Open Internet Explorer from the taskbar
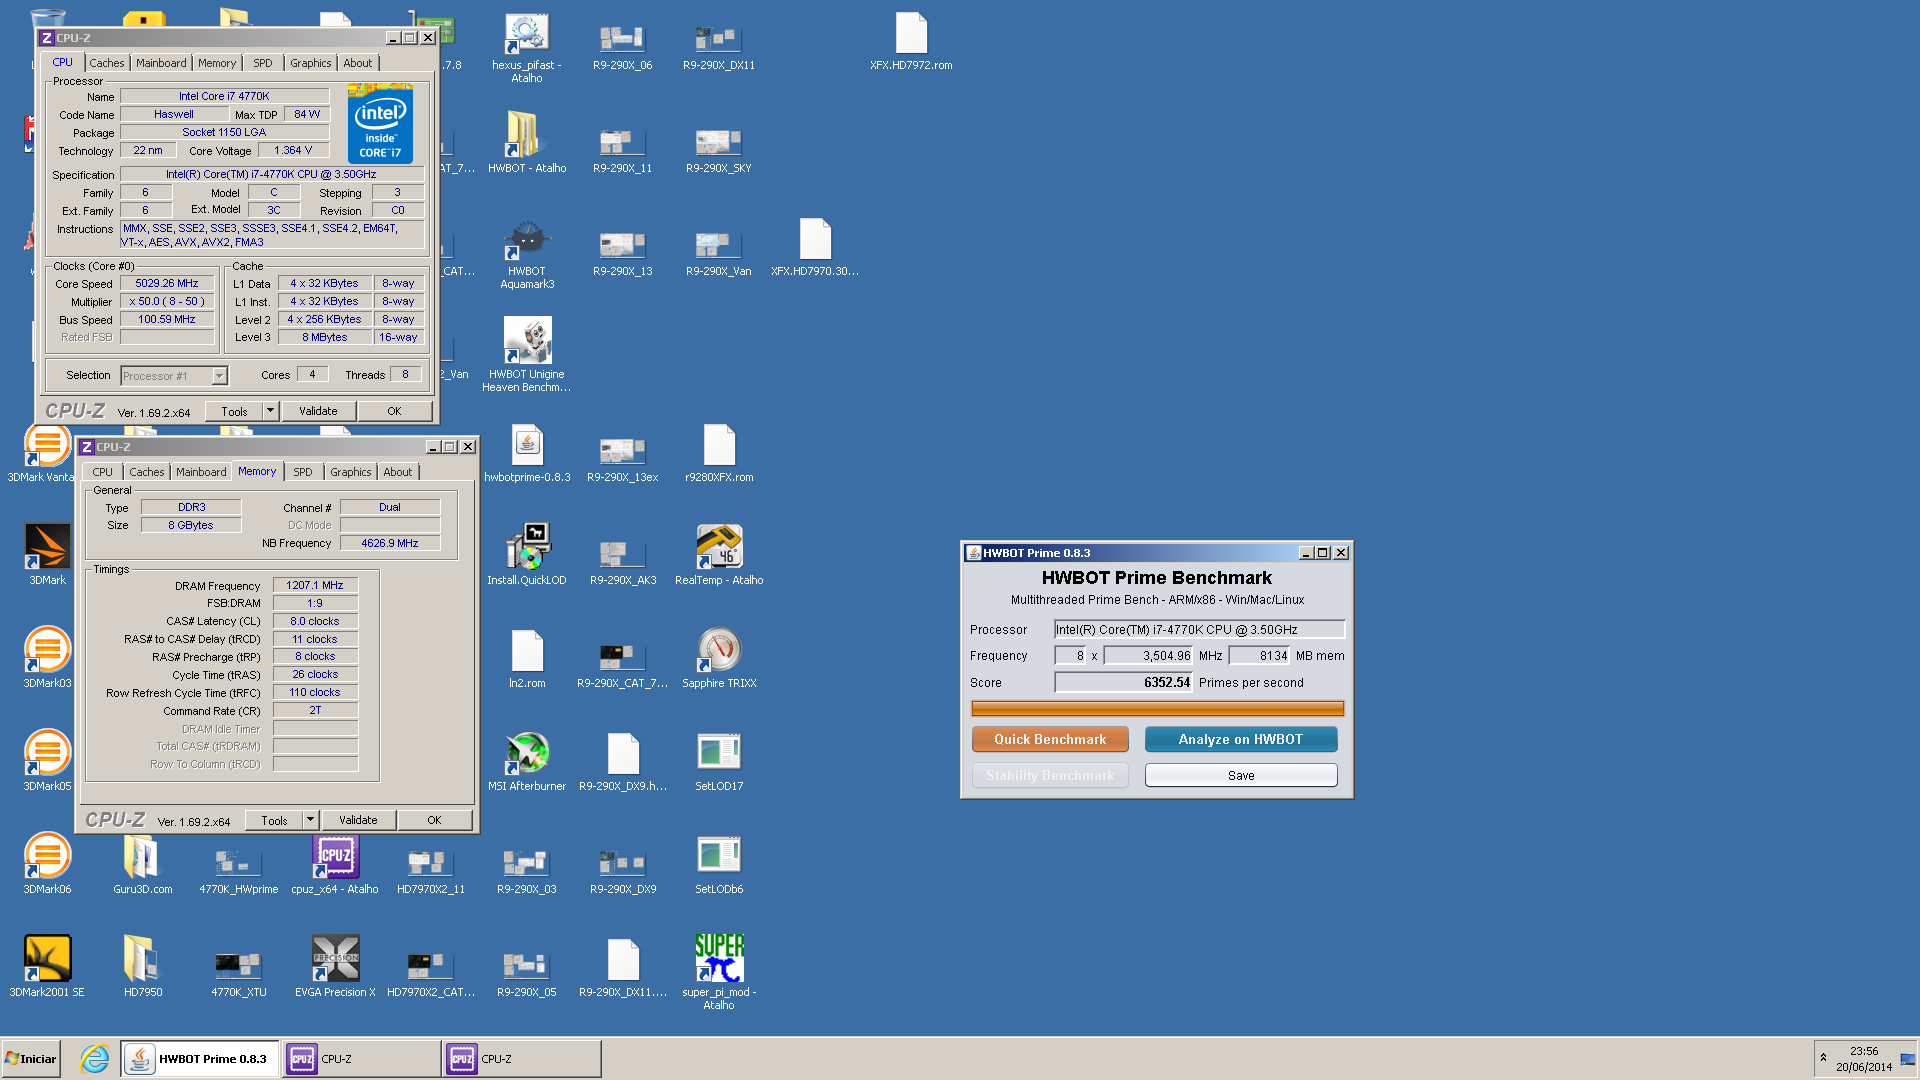Viewport: 1920px width, 1080px height. point(94,1059)
